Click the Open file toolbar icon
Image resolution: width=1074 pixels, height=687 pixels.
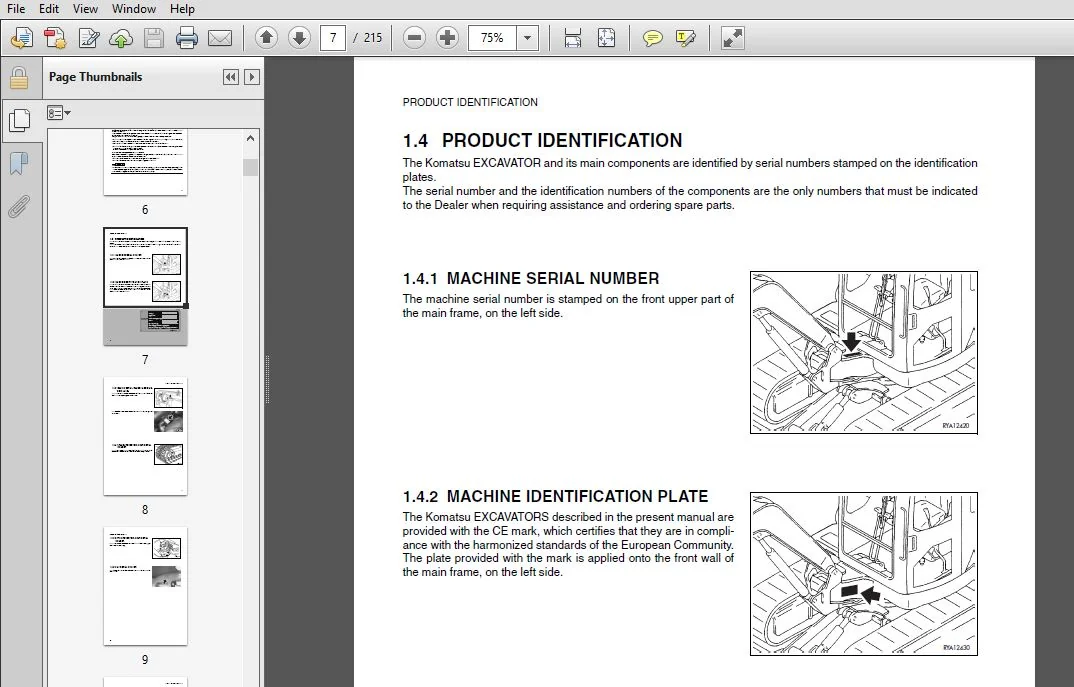point(22,38)
